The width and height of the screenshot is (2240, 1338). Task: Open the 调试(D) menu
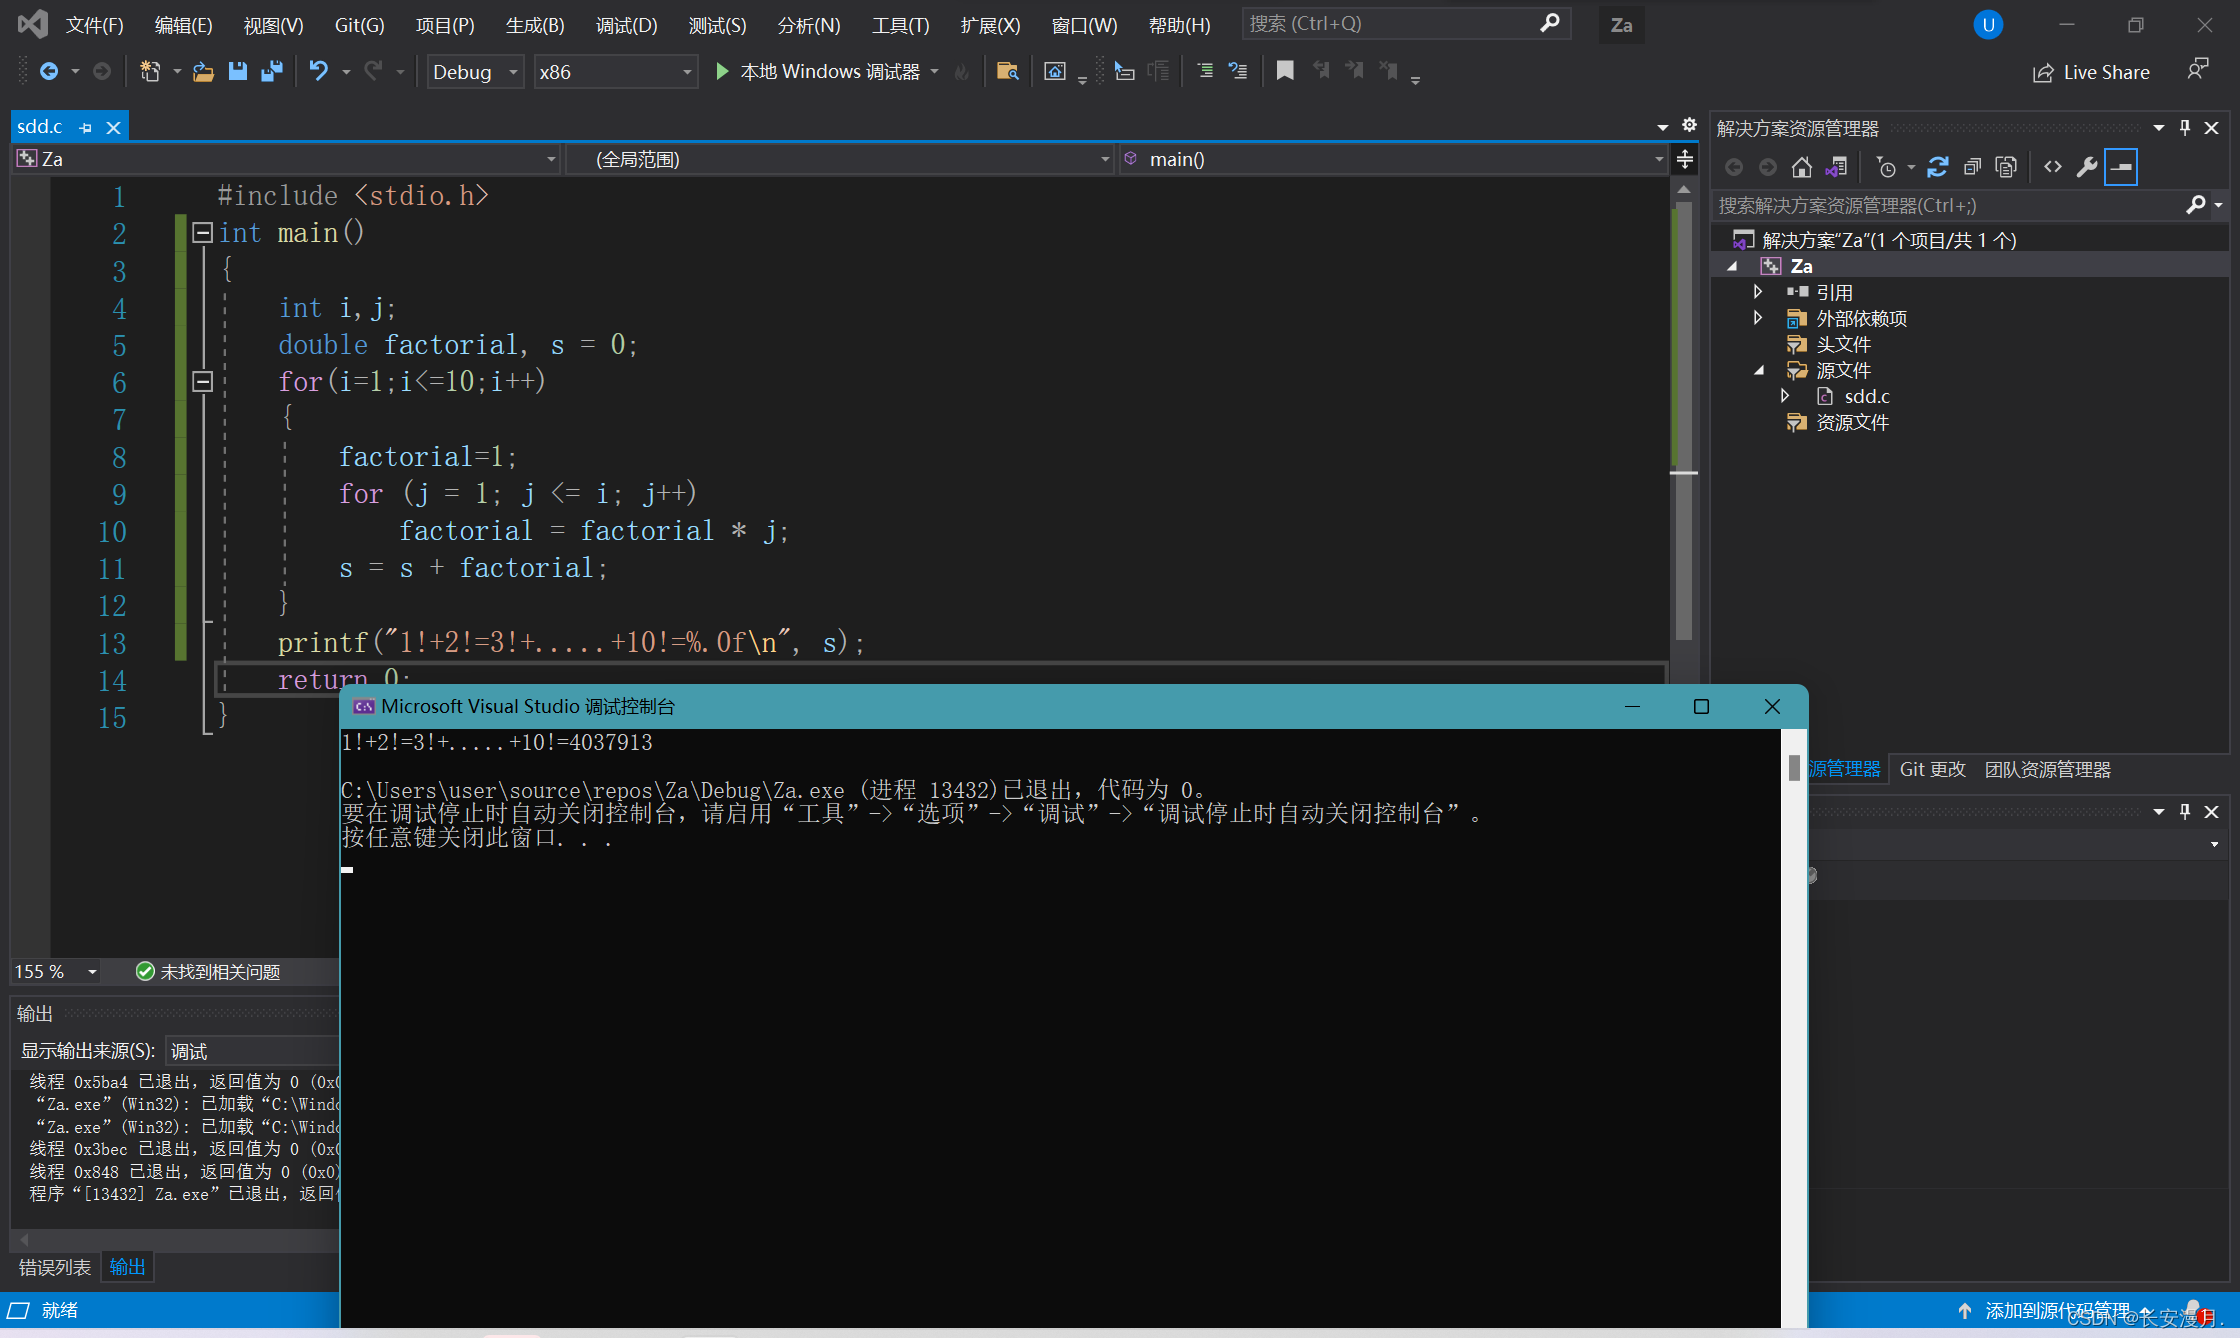pos(626,25)
